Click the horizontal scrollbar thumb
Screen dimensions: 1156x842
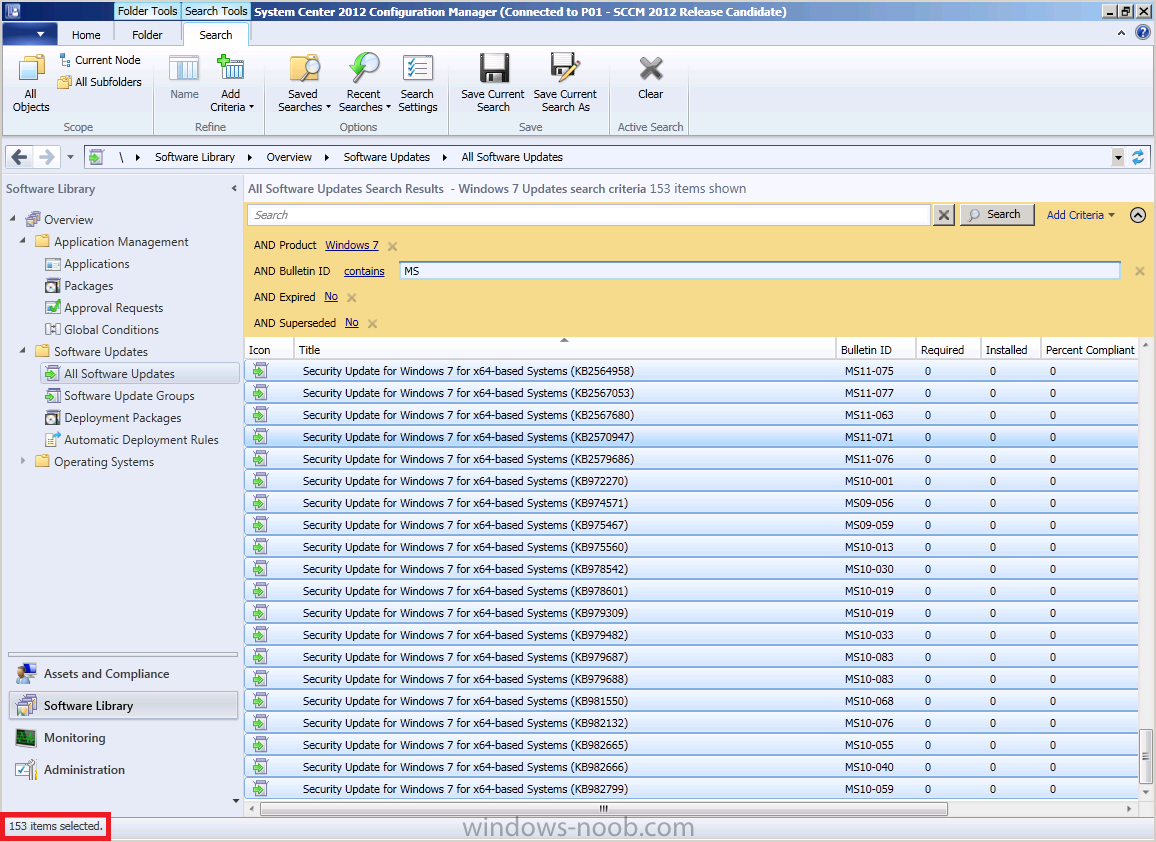tap(604, 809)
